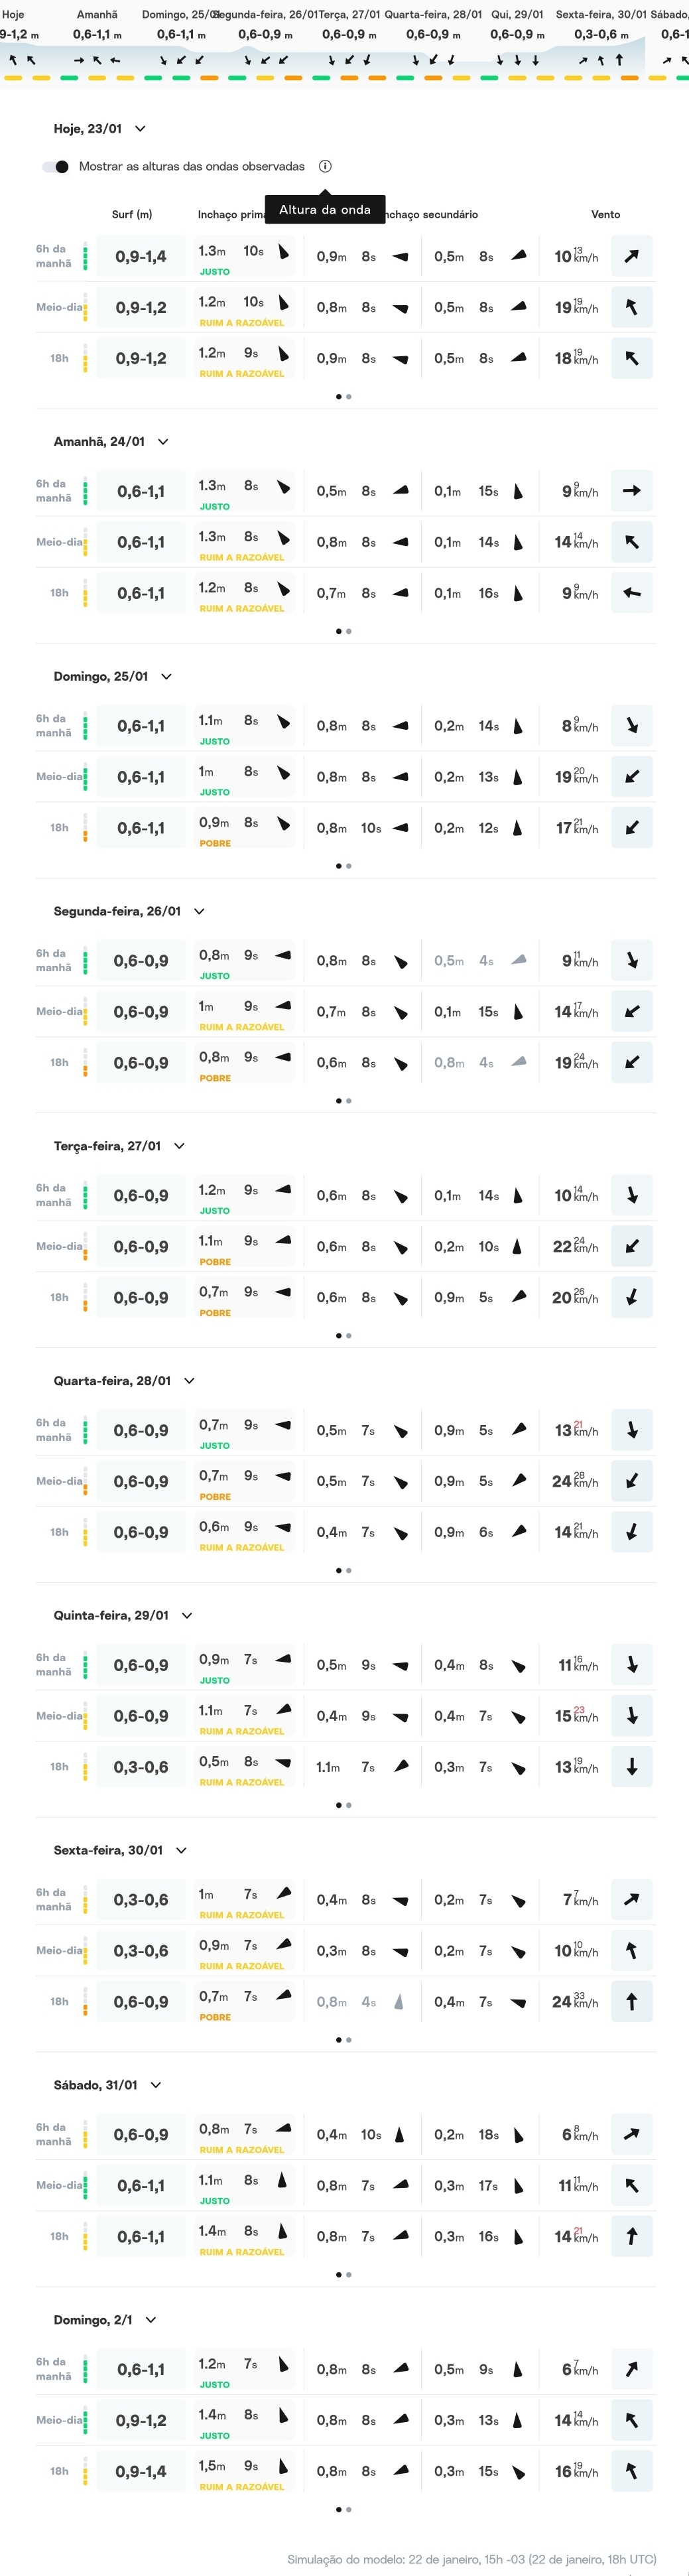The height and width of the screenshot is (2576, 689).
Task: Click wind arrow icon in Amanhã 18h row
Action: click(x=631, y=593)
